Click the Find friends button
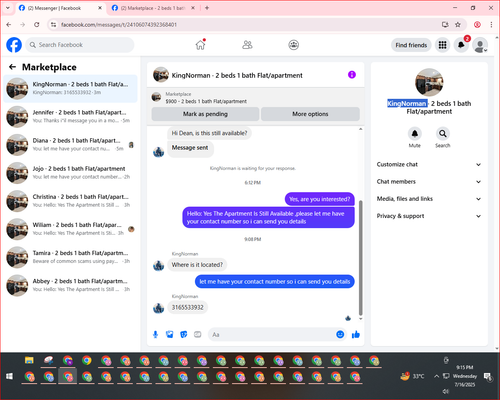 tap(411, 45)
